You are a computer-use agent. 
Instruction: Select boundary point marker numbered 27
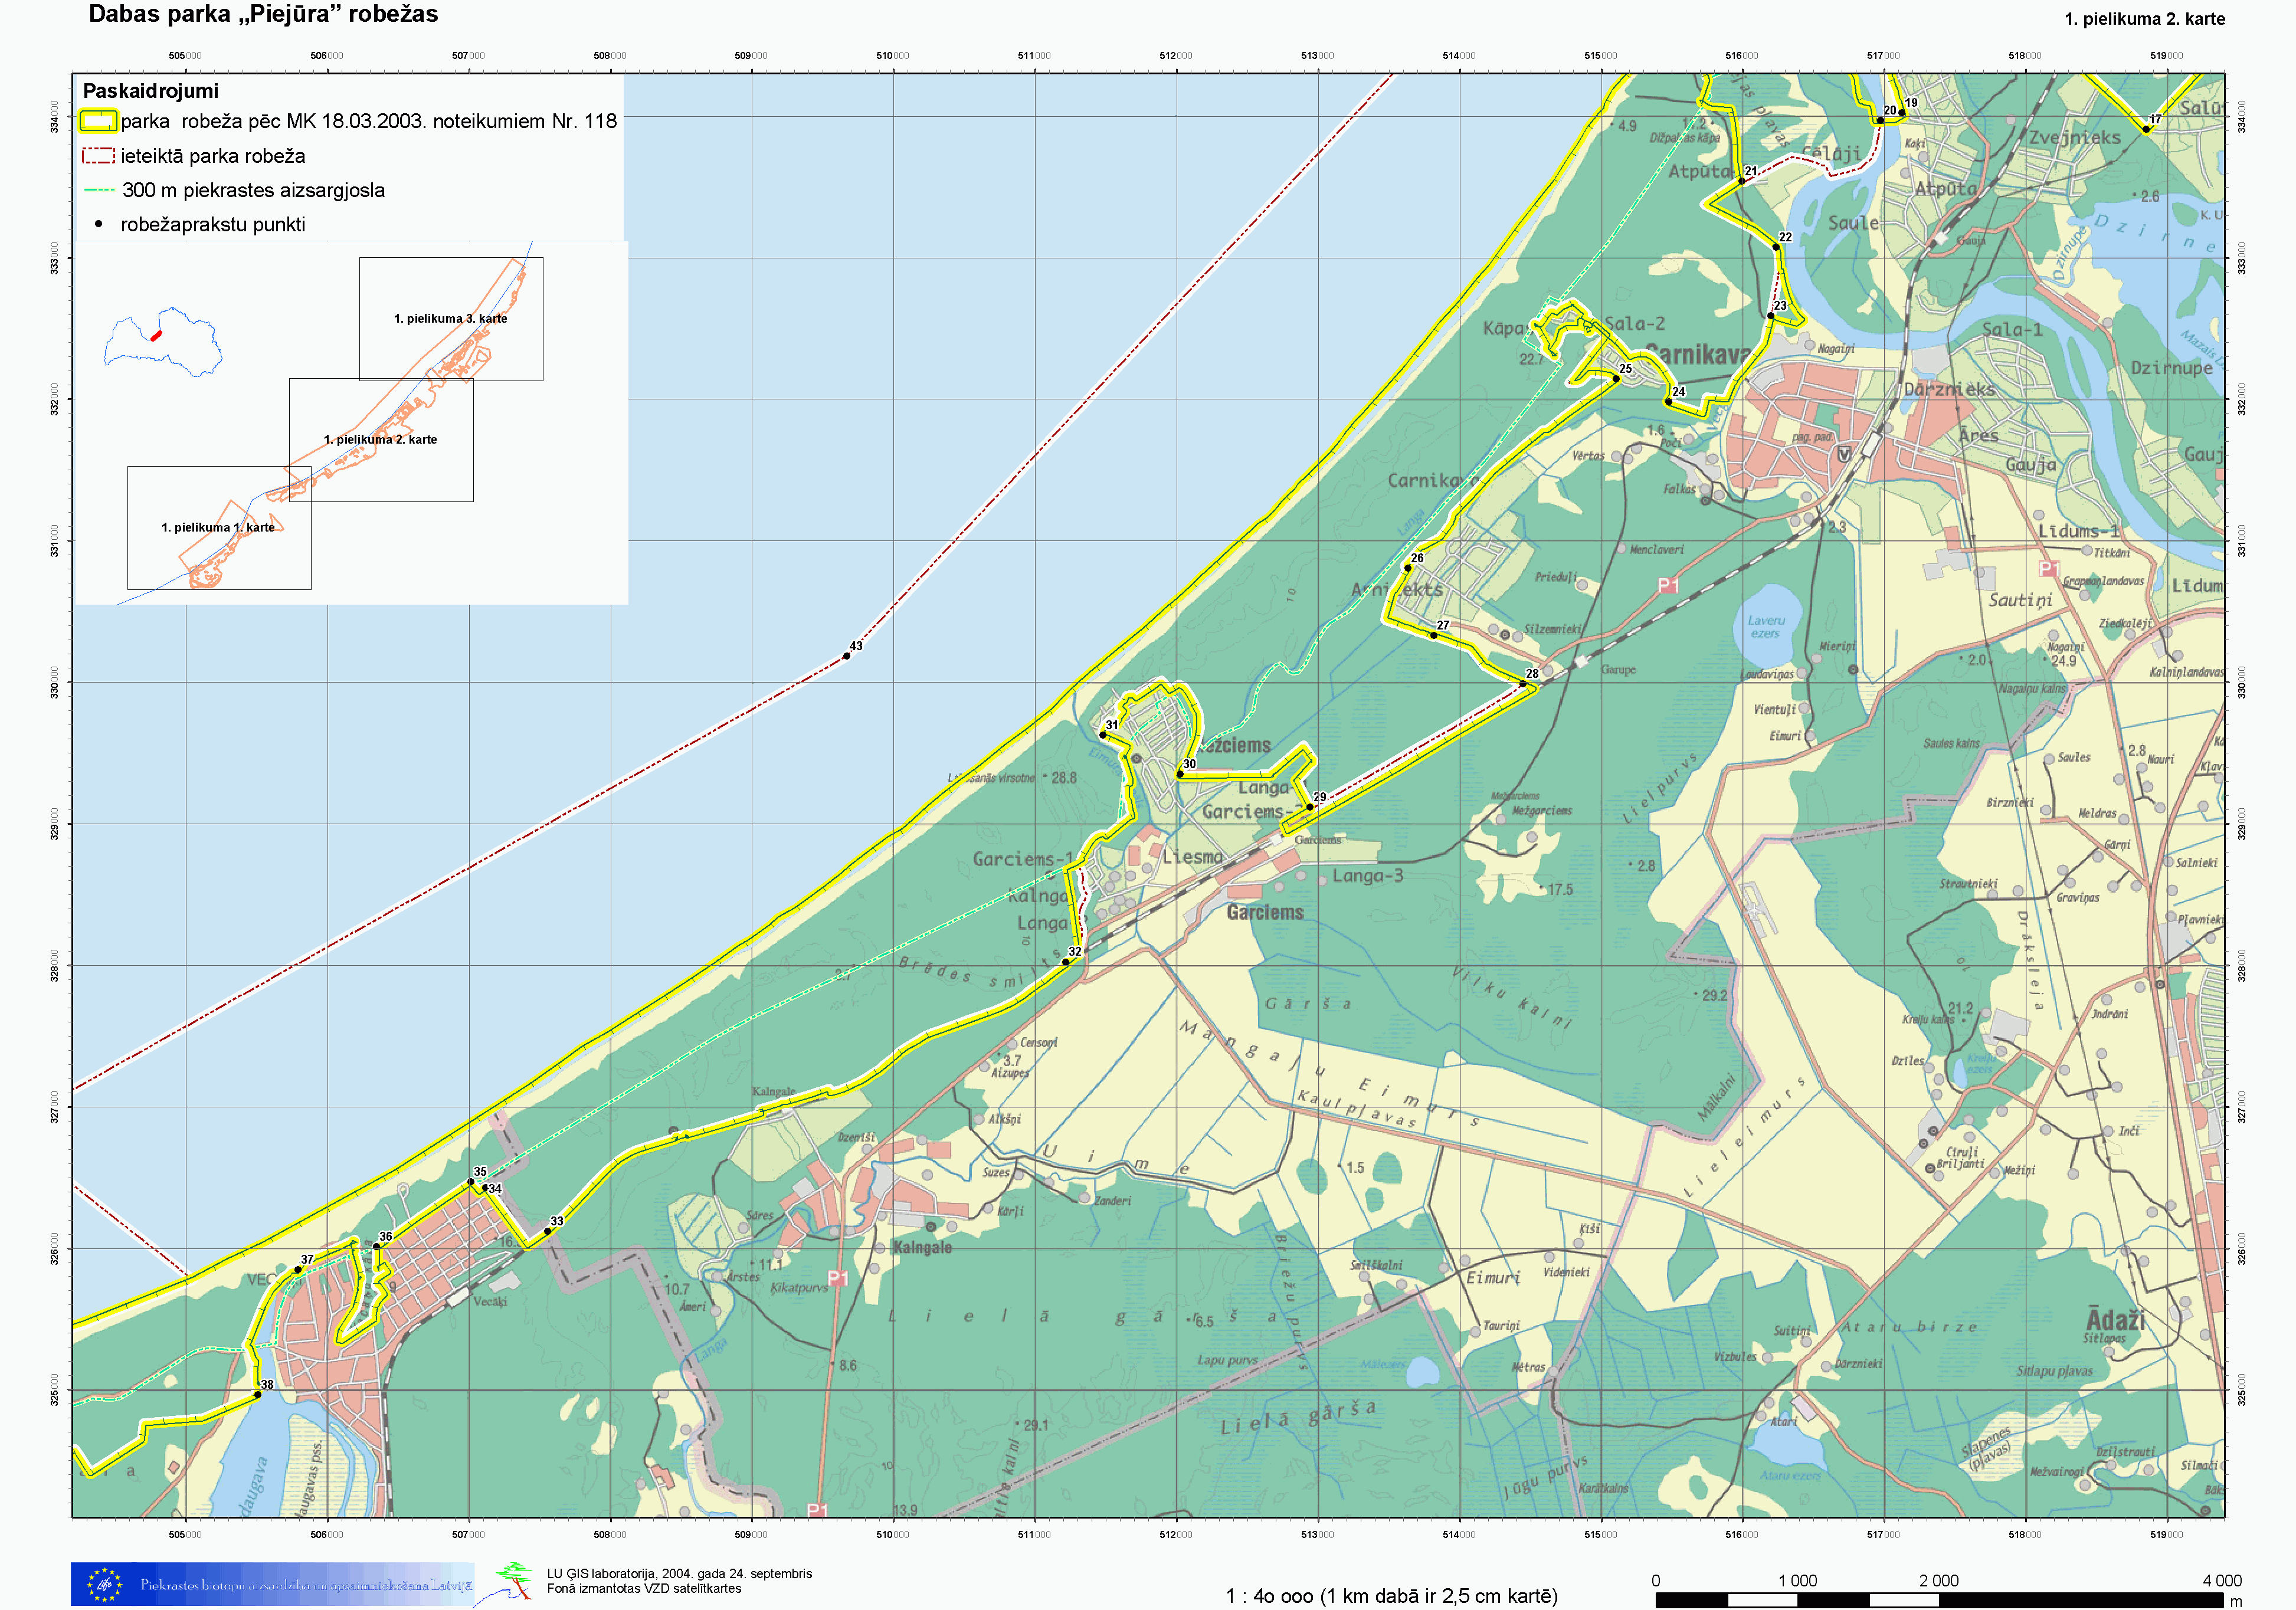[x=1434, y=635]
